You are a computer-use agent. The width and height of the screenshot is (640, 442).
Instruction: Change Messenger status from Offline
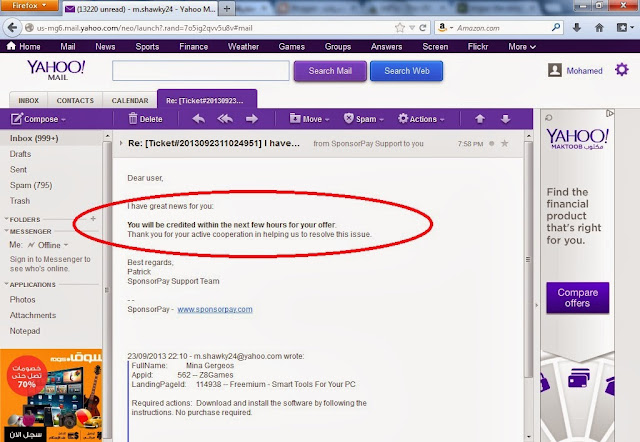[48, 245]
